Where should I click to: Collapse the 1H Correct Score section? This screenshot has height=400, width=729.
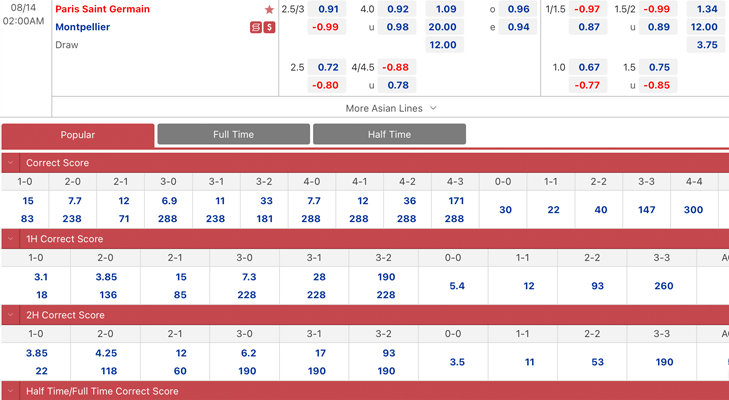(x=10, y=239)
